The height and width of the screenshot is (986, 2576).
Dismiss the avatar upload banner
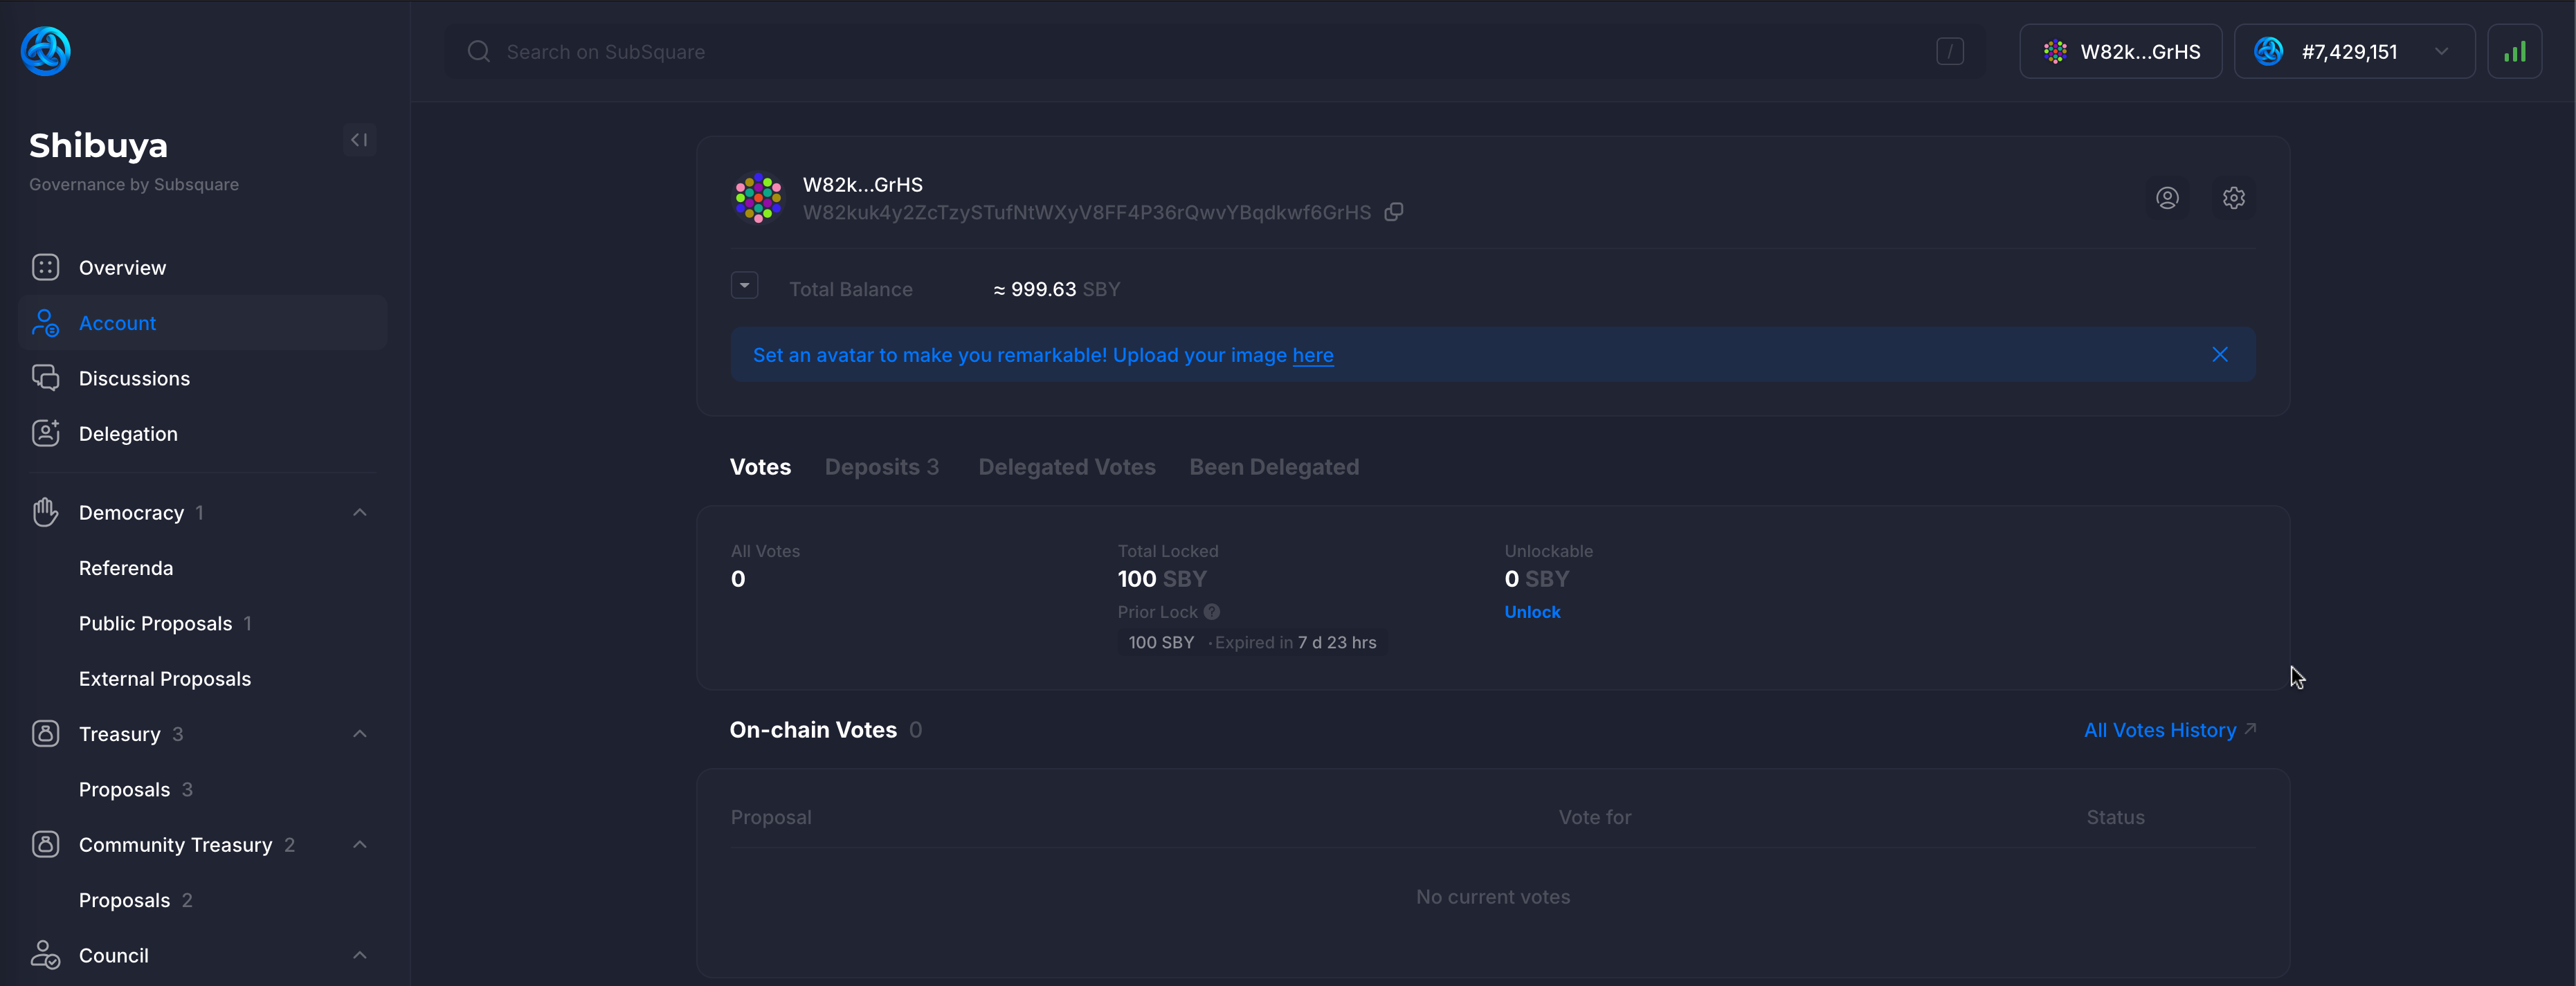coord(2219,355)
